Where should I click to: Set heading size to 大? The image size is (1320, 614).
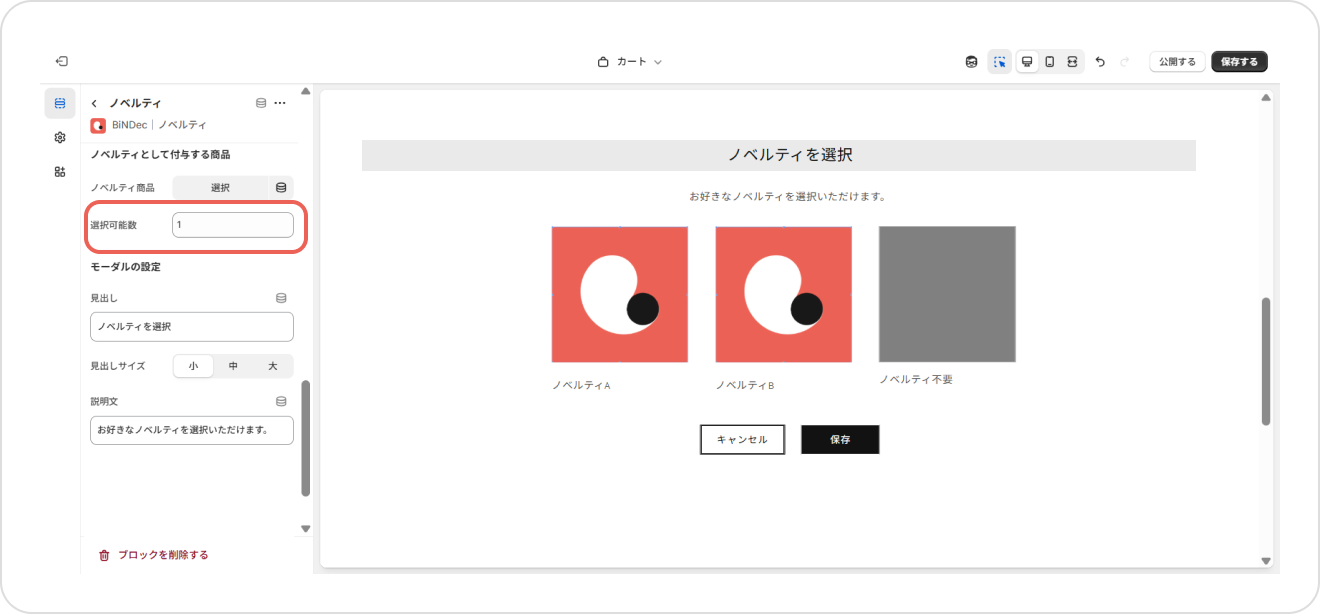[272, 366]
